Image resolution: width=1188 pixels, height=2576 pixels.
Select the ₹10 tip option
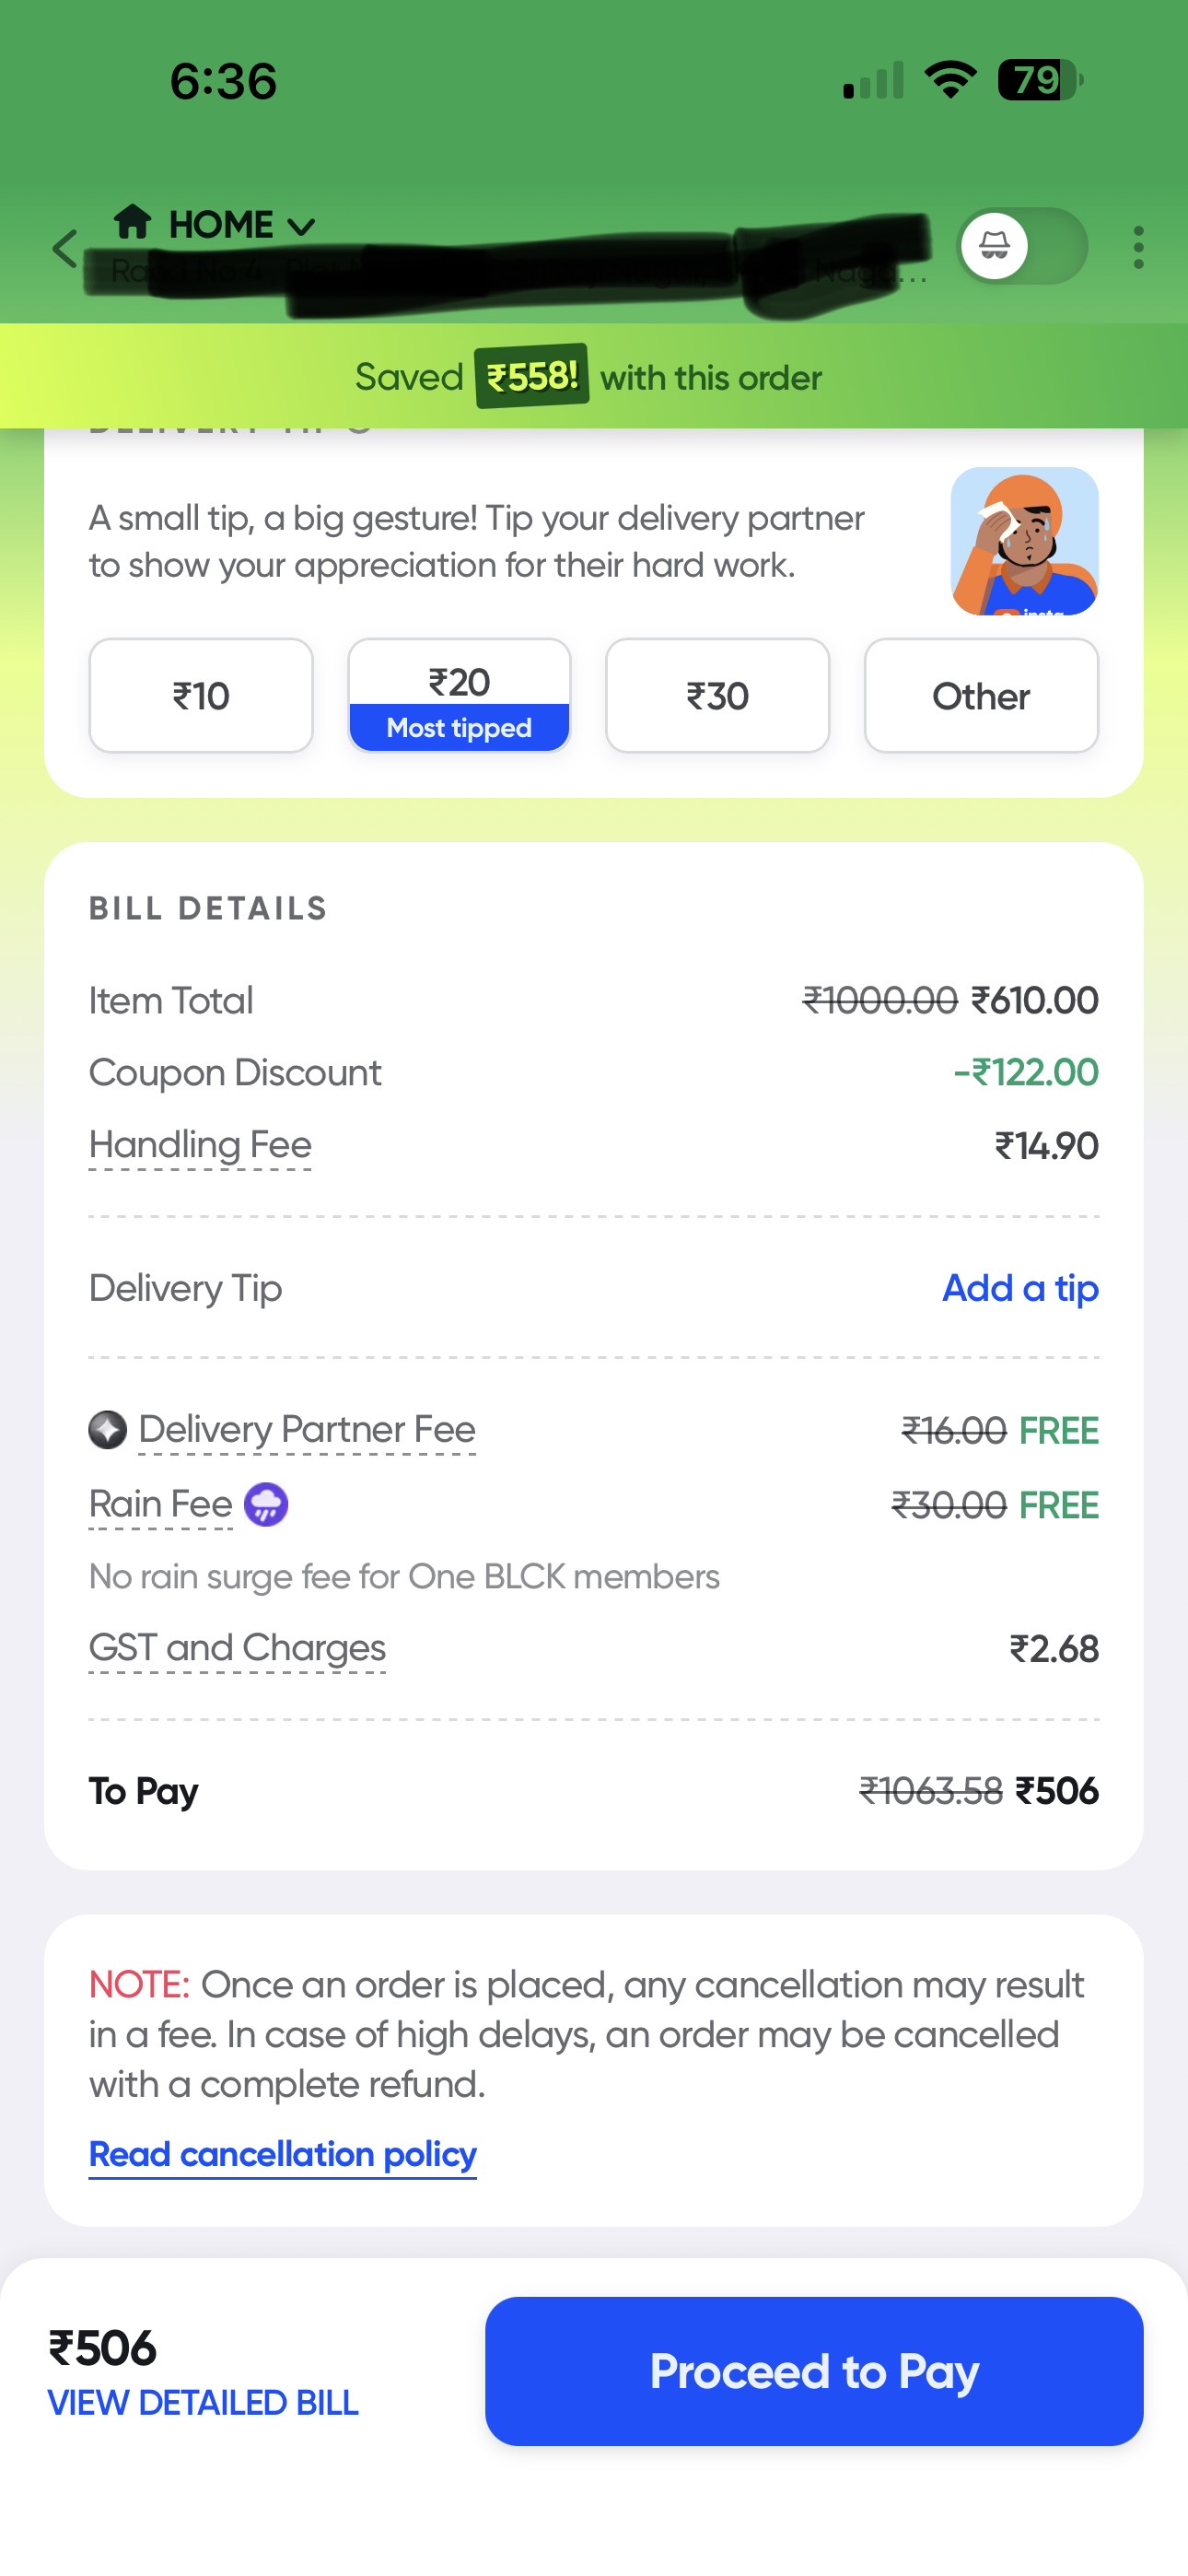click(x=201, y=696)
